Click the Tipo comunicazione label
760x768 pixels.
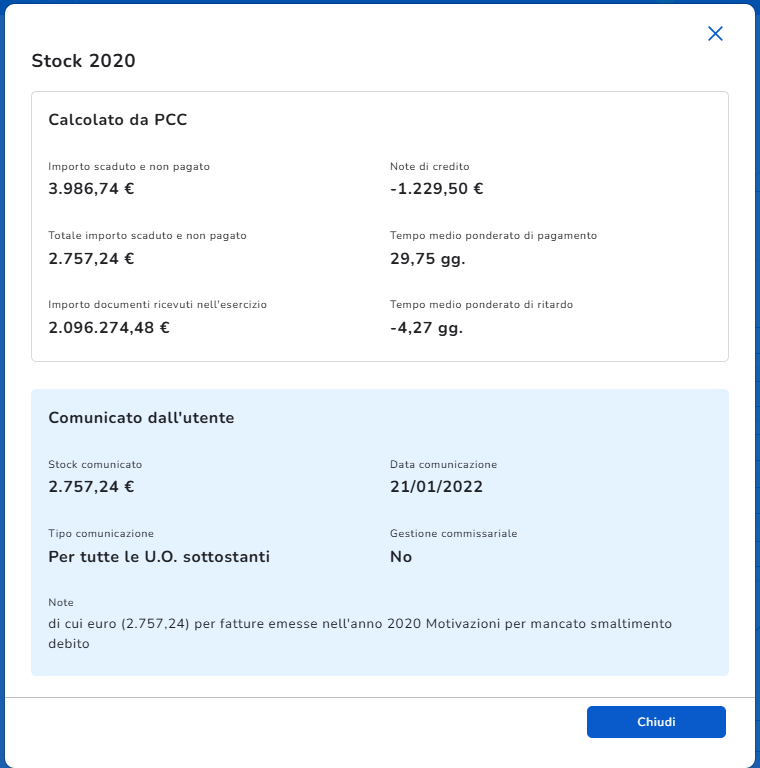tap(101, 534)
